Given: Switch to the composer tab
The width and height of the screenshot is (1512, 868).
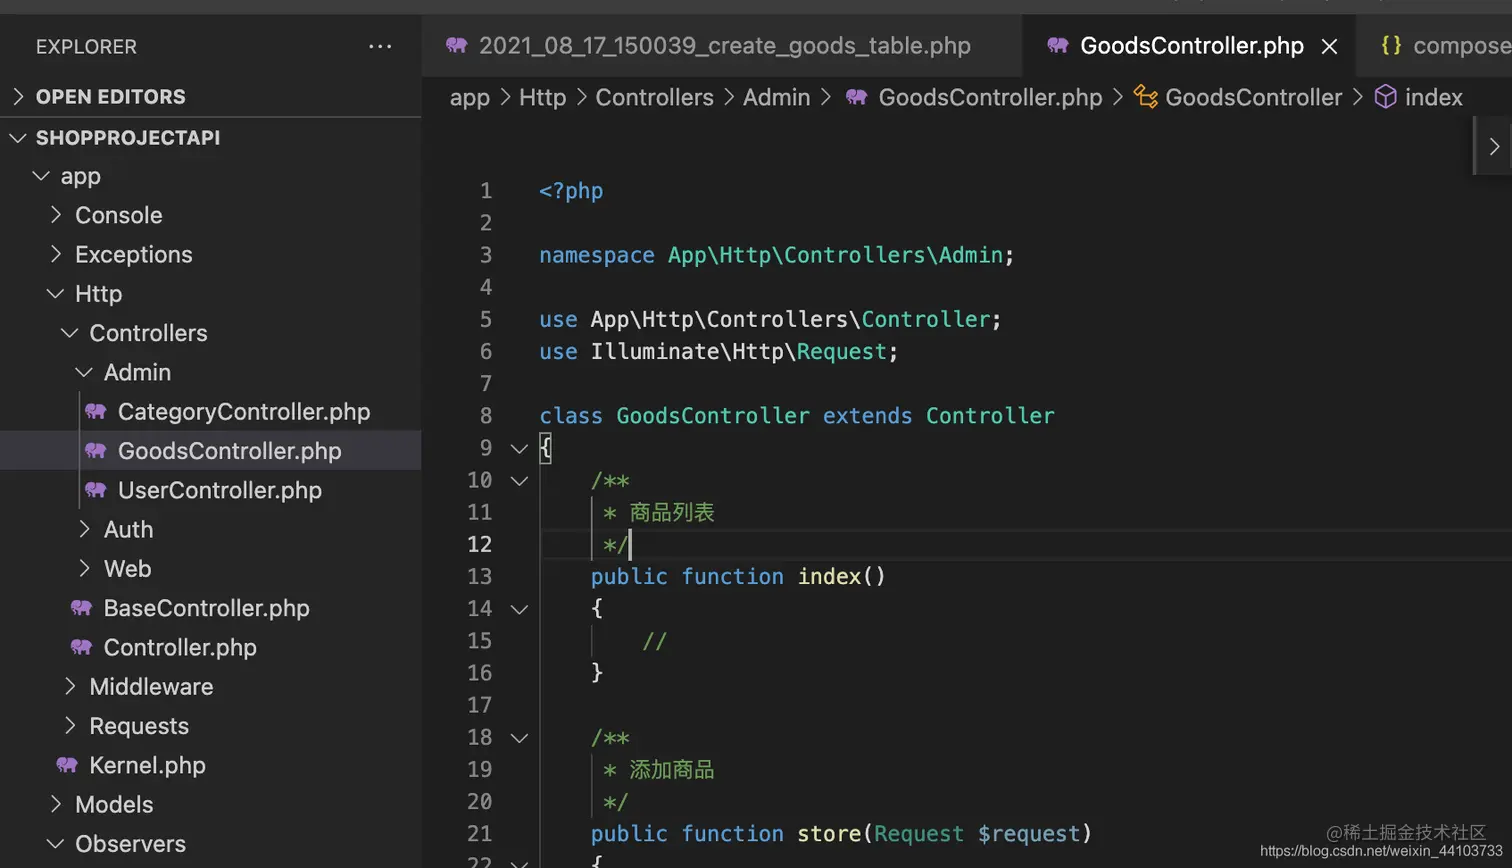Looking at the screenshot, I should pos(1435,46).
